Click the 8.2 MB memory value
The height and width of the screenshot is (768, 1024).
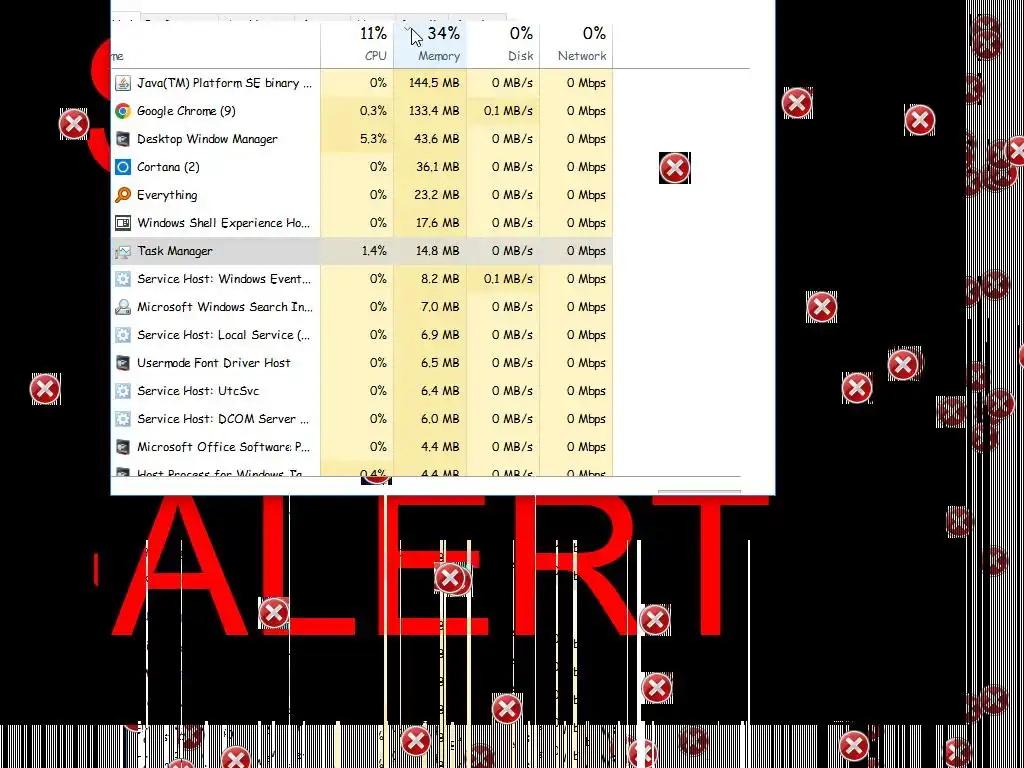(440, 279)
